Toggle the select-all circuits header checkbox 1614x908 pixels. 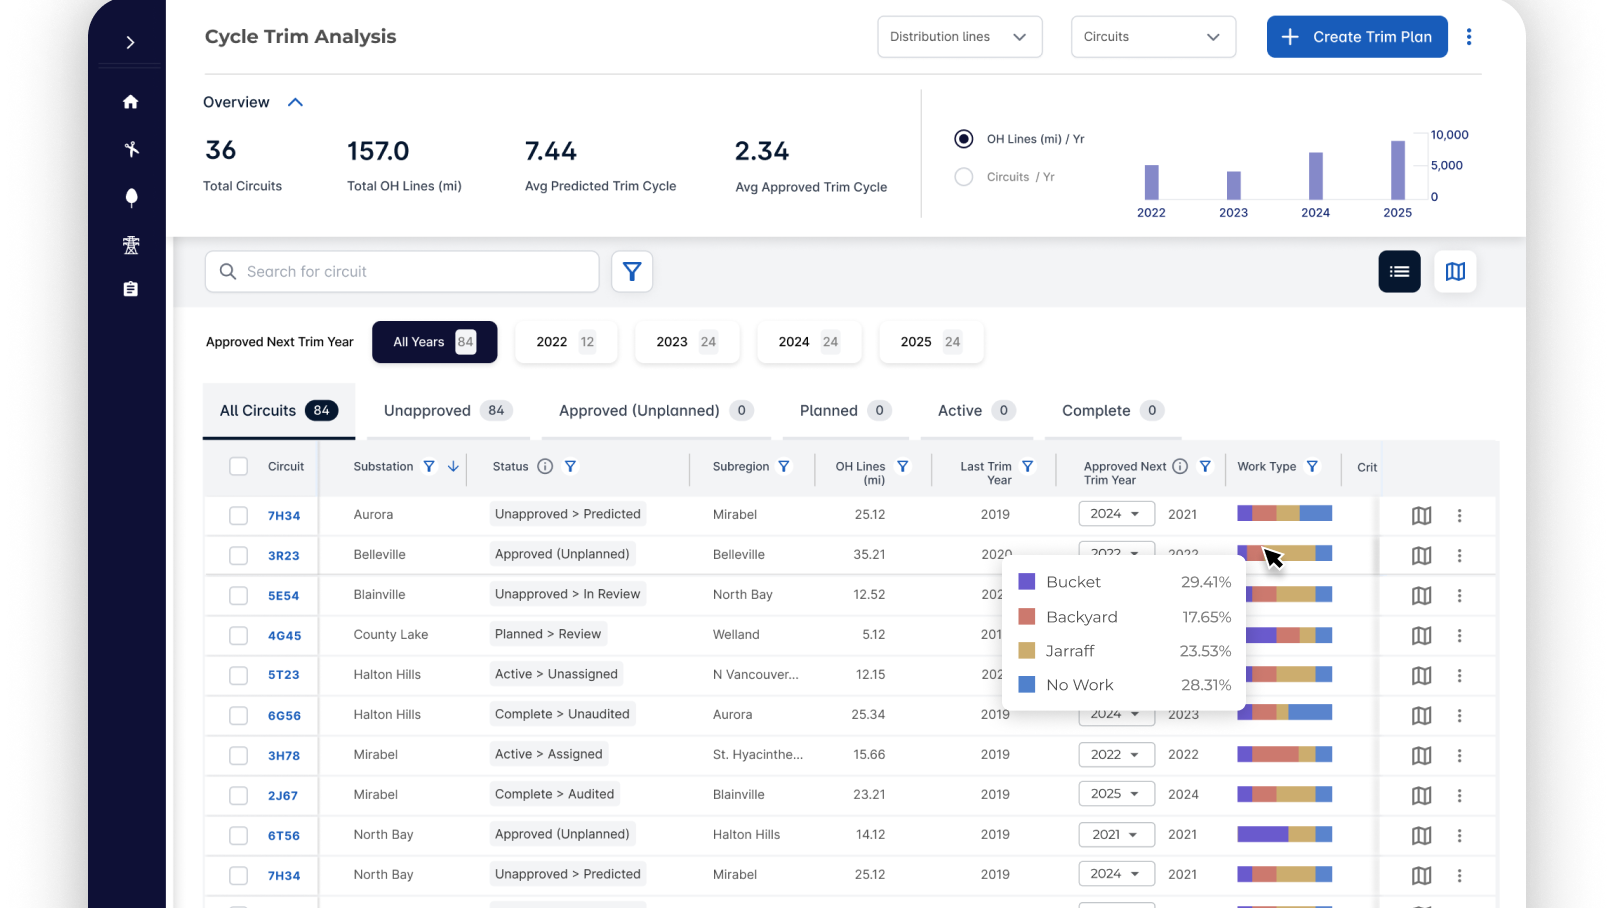coord(238,467)
